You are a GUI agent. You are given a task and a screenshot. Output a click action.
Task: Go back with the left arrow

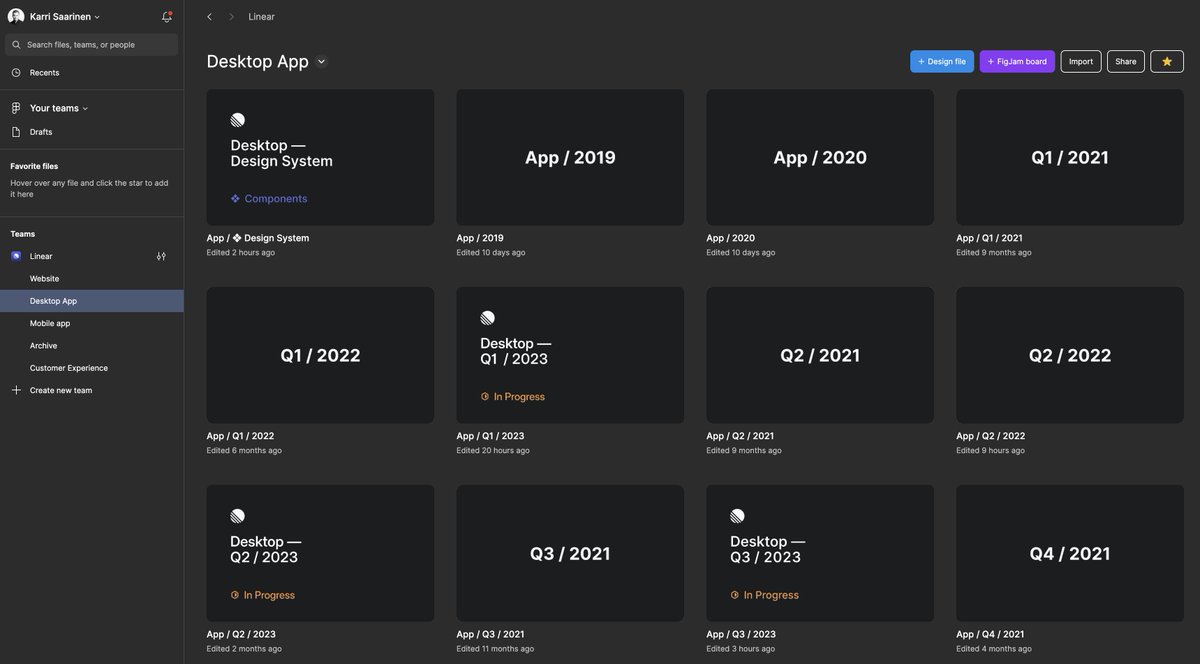coord(209,17)
